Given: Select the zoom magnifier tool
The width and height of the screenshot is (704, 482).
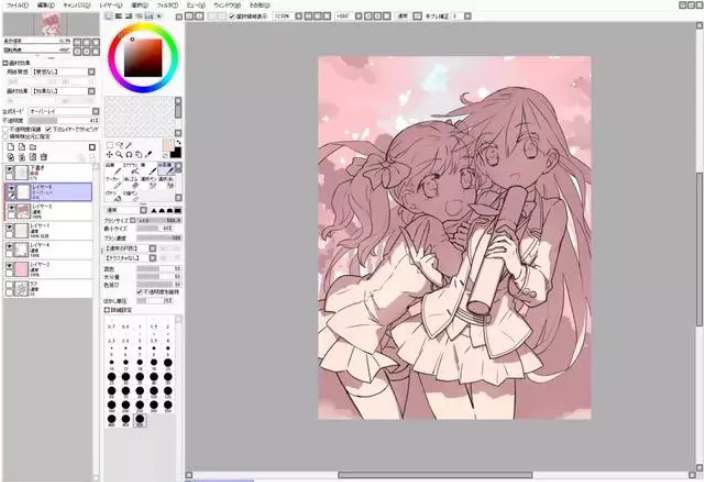Looking at the screenshot, I should tap(119, 154).
